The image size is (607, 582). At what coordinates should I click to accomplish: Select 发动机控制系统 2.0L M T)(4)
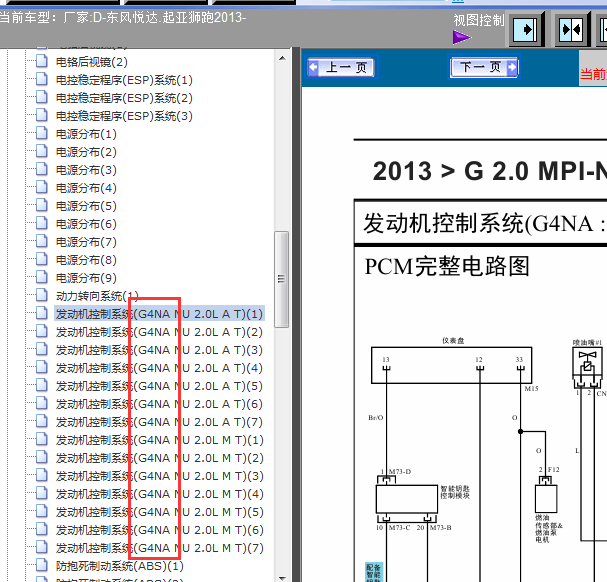point(159,494)
